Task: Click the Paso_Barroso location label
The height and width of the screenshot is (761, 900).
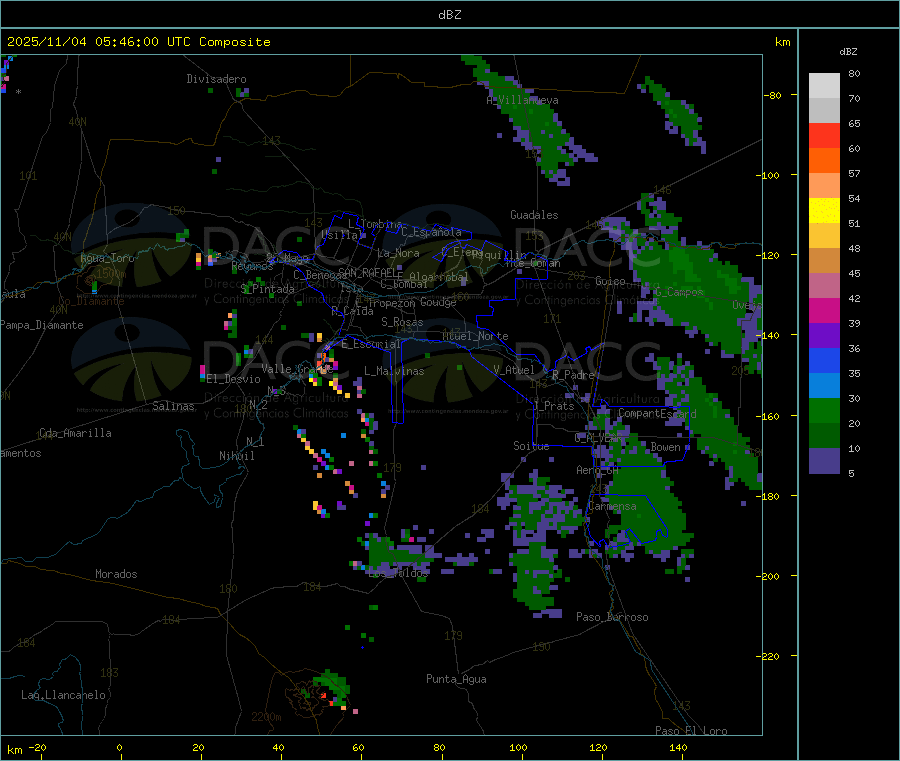Action: (612, 618)
